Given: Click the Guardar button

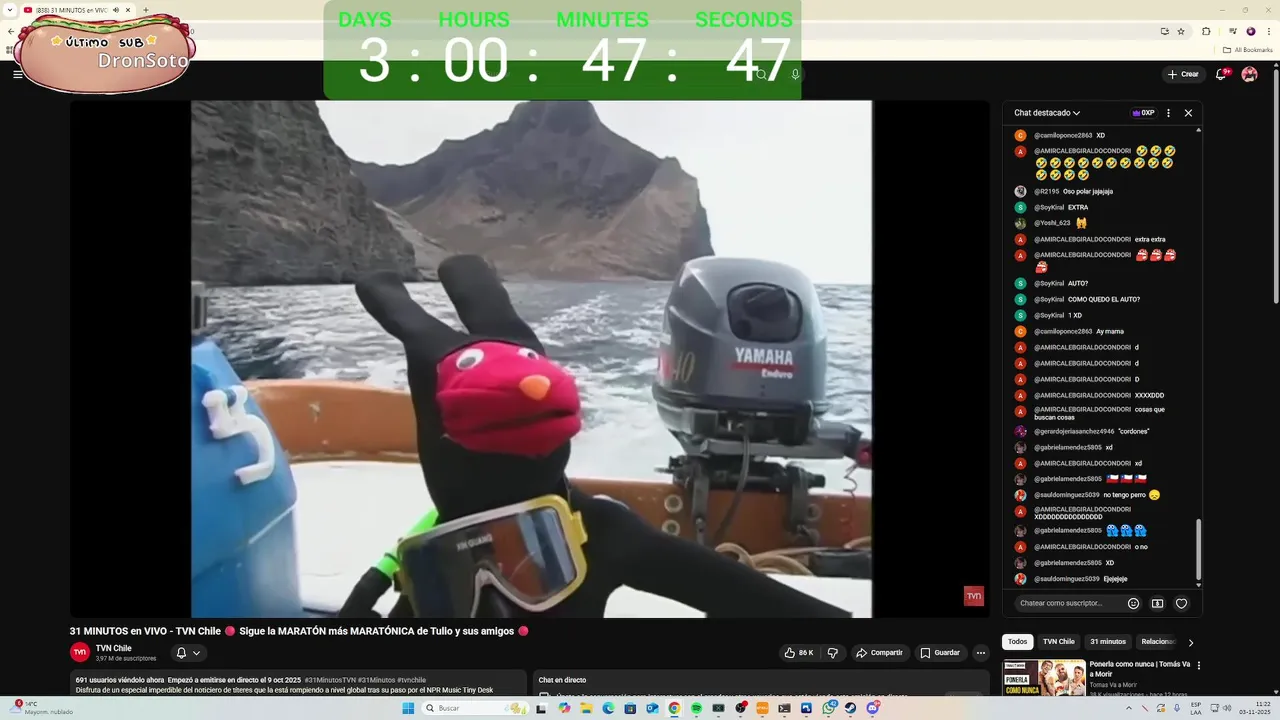Looking at the screenshot, I should 940,653.
